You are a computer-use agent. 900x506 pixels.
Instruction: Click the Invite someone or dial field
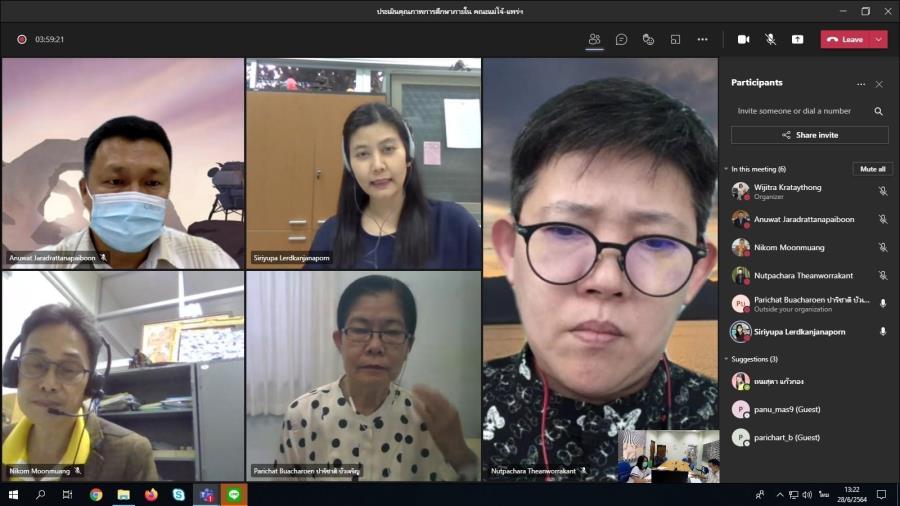tap(800, 111)
